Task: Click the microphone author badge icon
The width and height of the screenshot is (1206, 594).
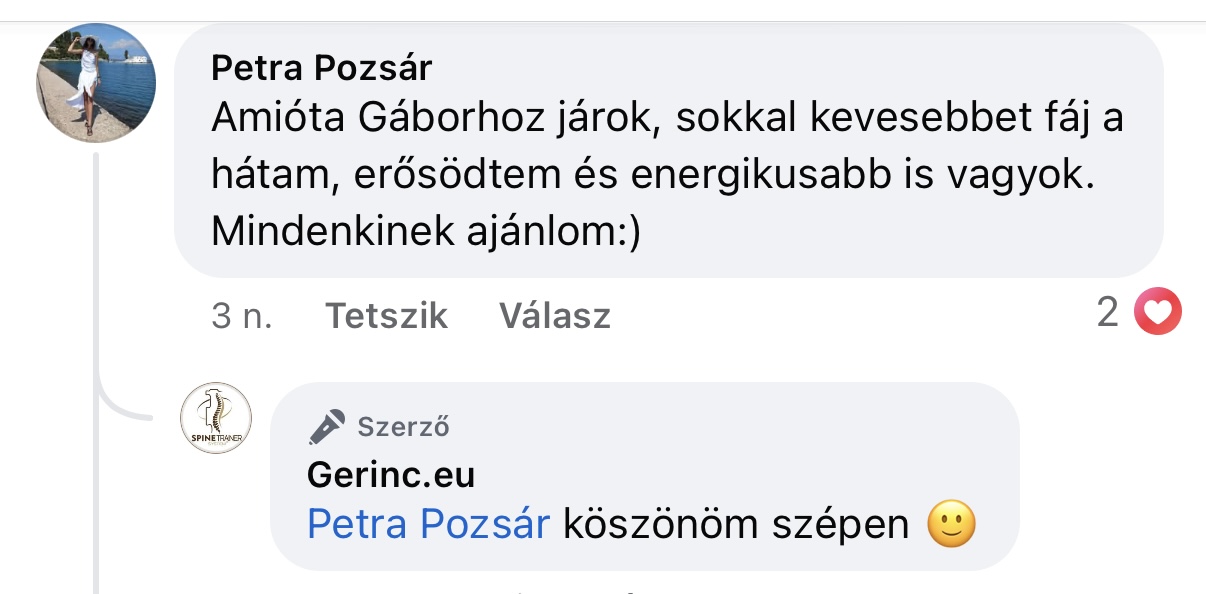Action: coord(327,427)
